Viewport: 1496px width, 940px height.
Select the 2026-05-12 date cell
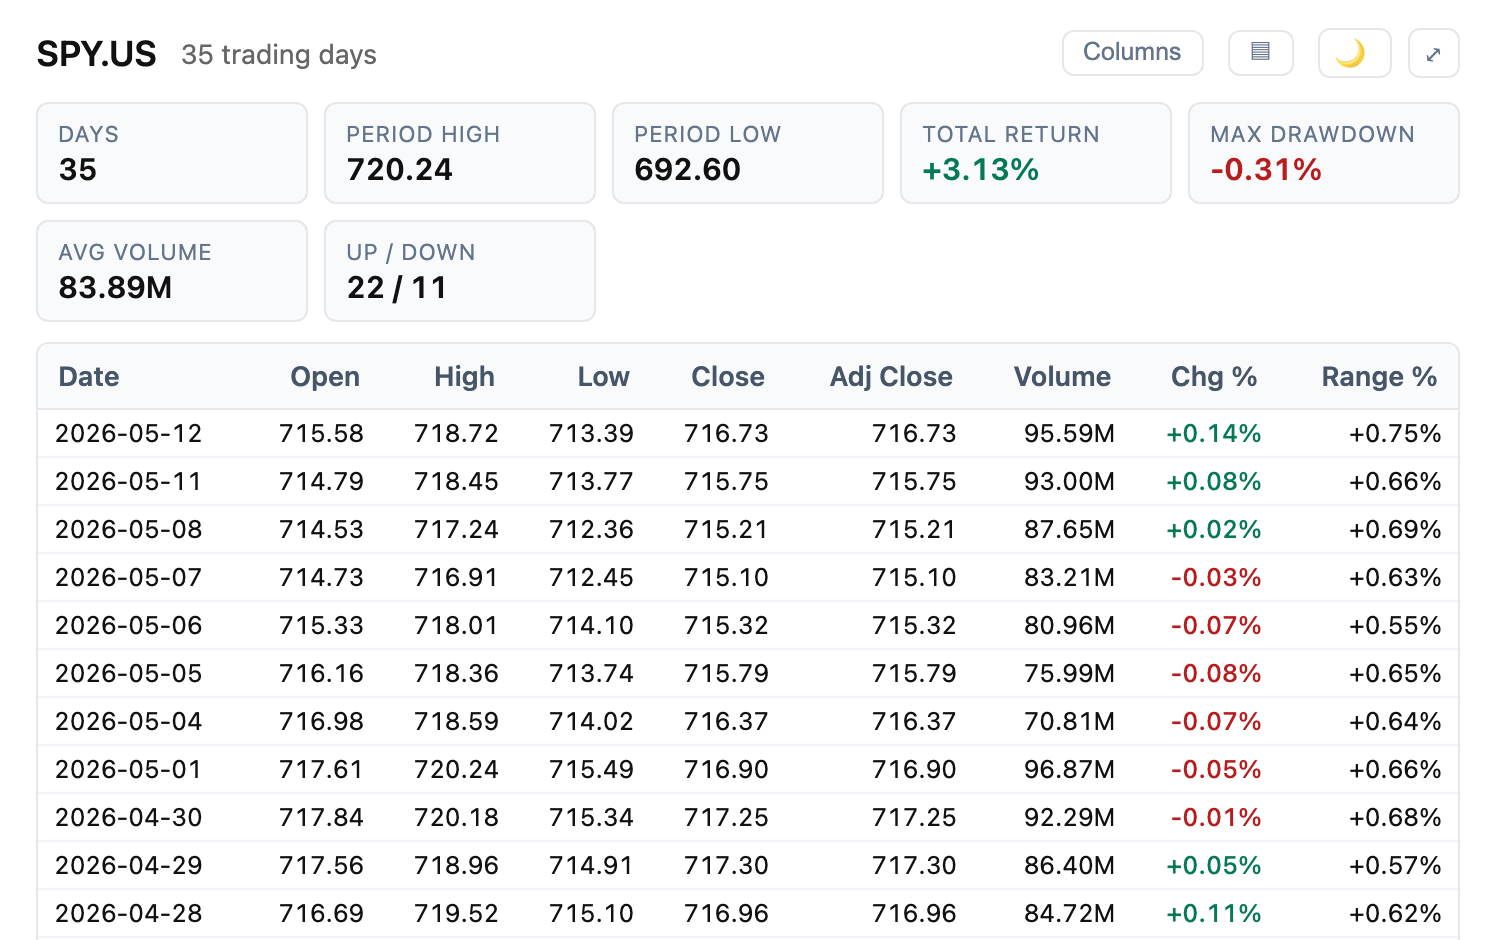click(x=128, y=433)
